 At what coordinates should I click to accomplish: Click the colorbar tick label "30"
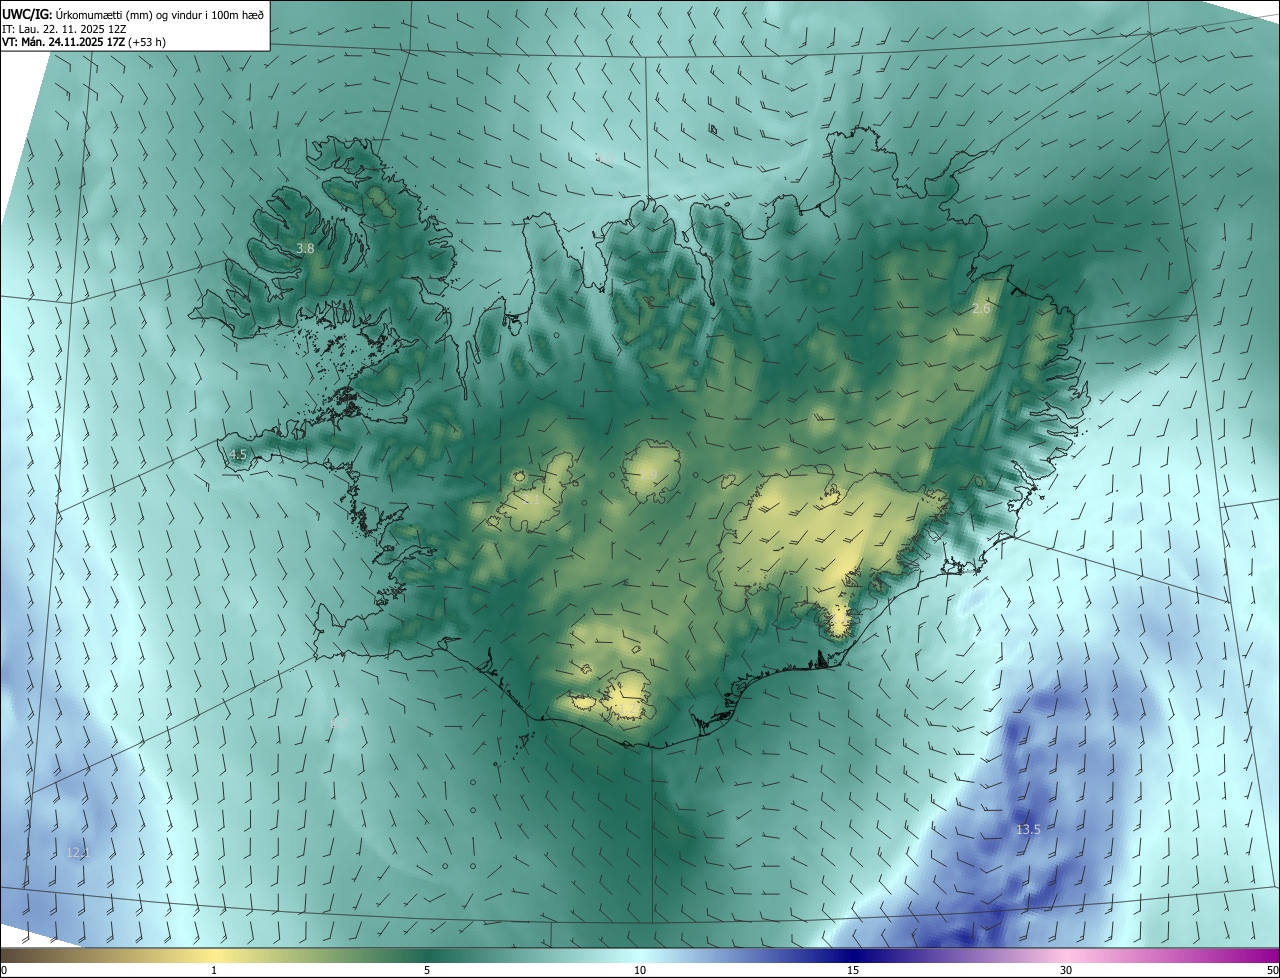click(x=1066, y=971)
